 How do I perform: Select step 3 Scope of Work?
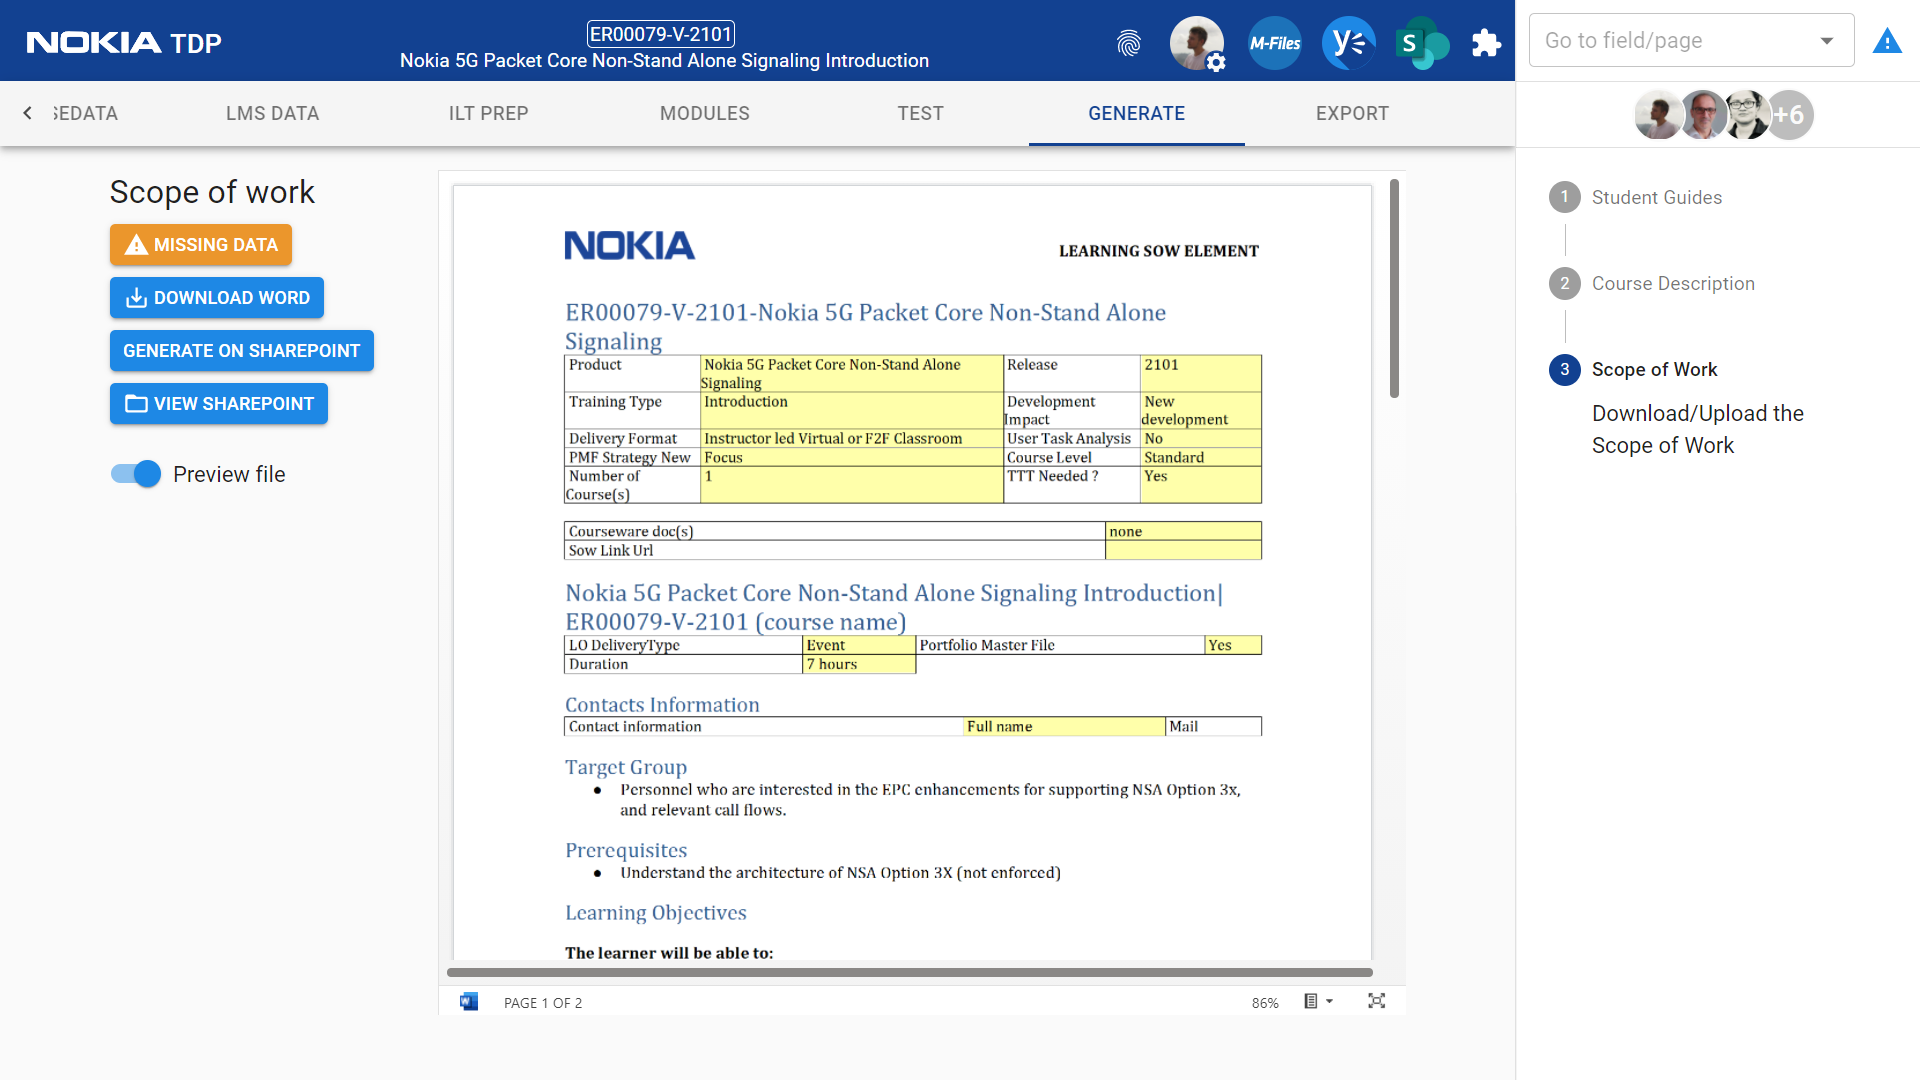(x=1634, y=369)
